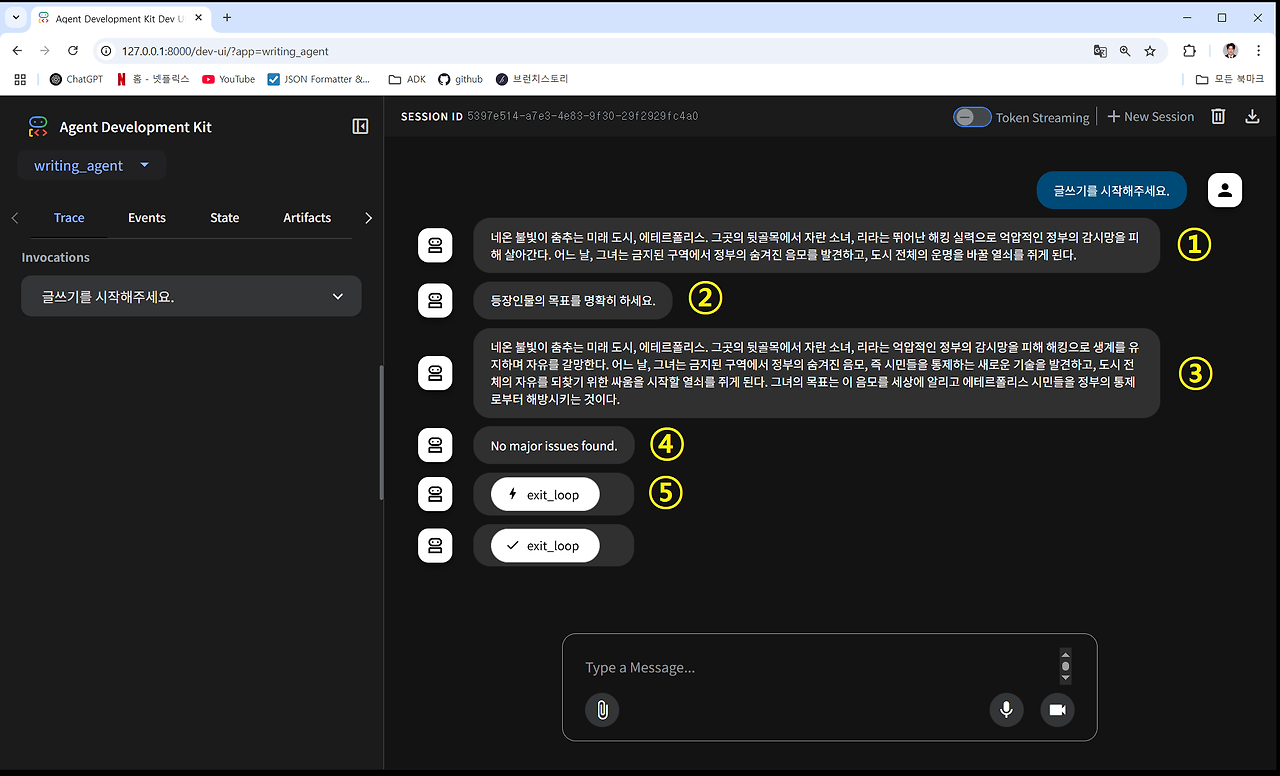Open the github bookmark

pyautogui.click(x=460, y=79)
